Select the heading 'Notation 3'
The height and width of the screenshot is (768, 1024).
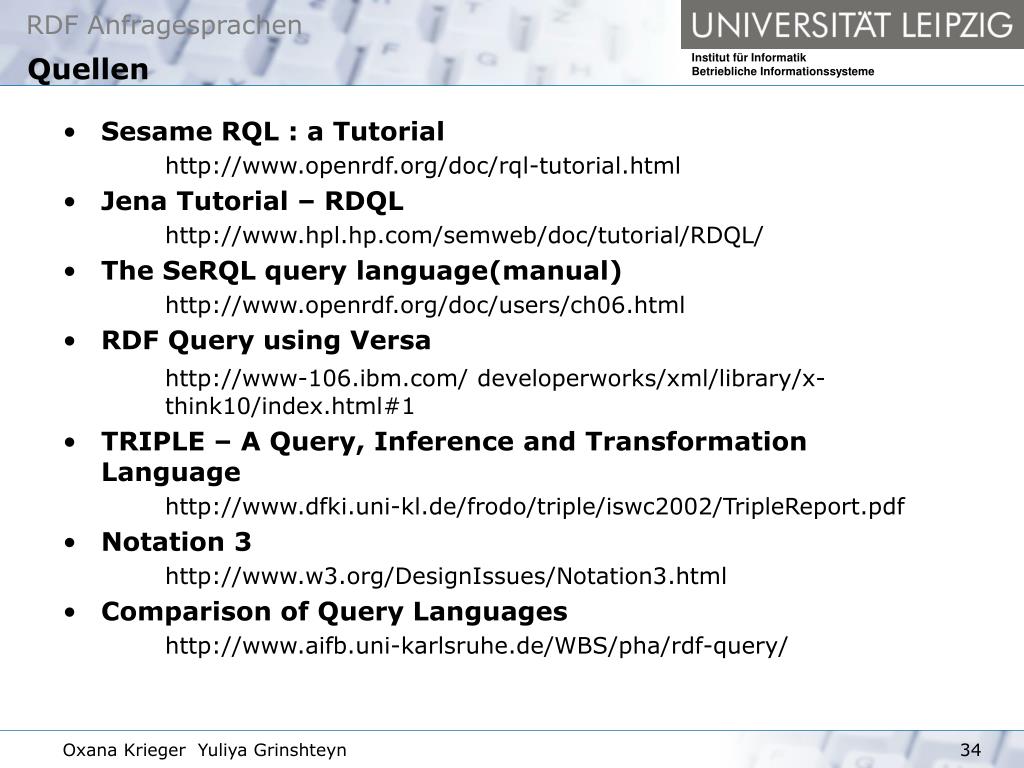tap(176, 542)
